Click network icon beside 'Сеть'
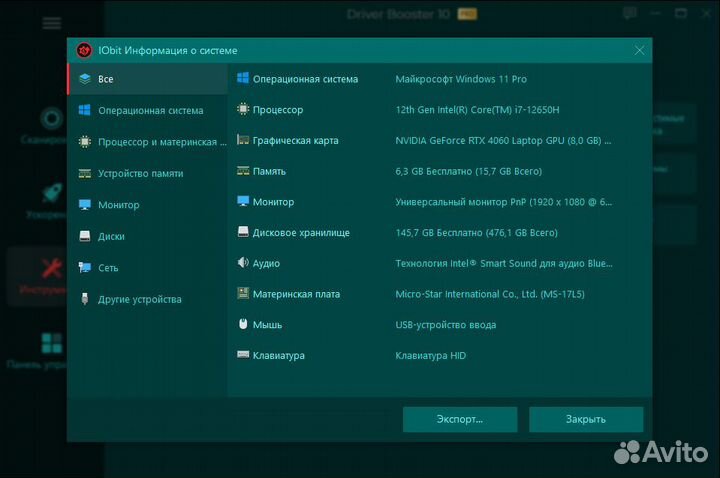Image resolution: width=720 pixels, height=478 pixels. tap(84, 268)
